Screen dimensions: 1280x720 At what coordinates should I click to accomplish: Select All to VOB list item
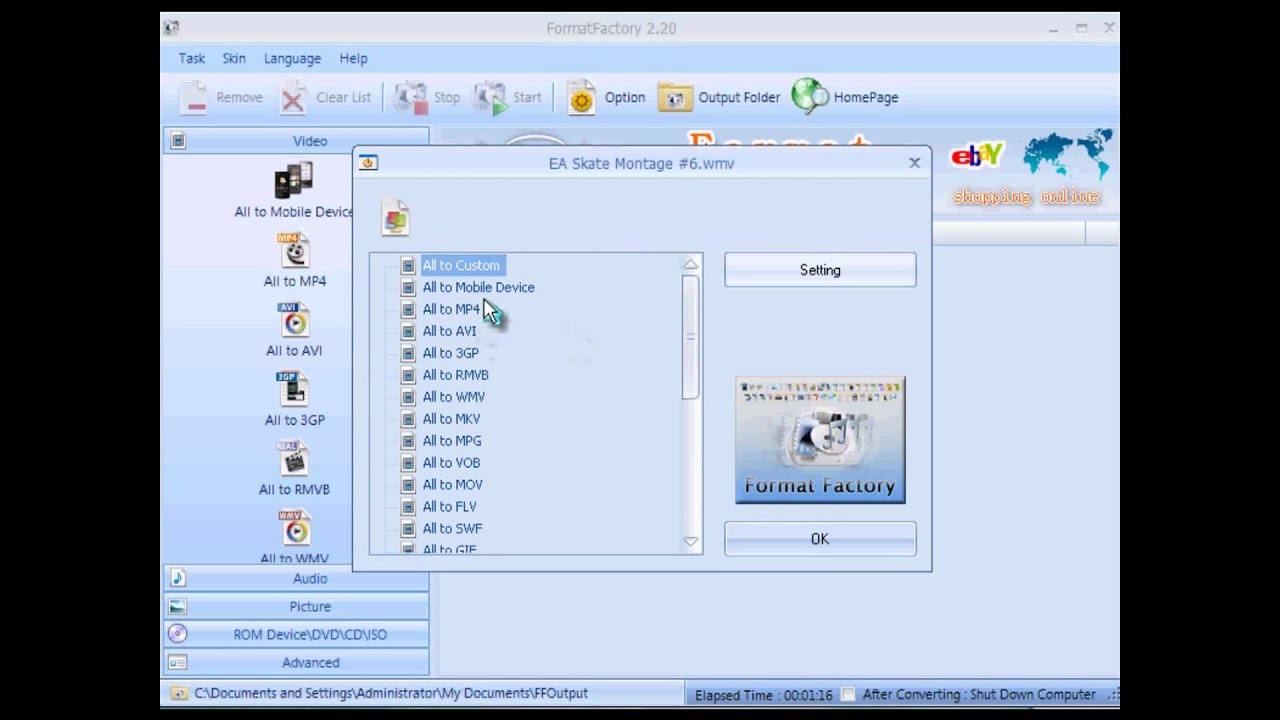tap(451, 463)
